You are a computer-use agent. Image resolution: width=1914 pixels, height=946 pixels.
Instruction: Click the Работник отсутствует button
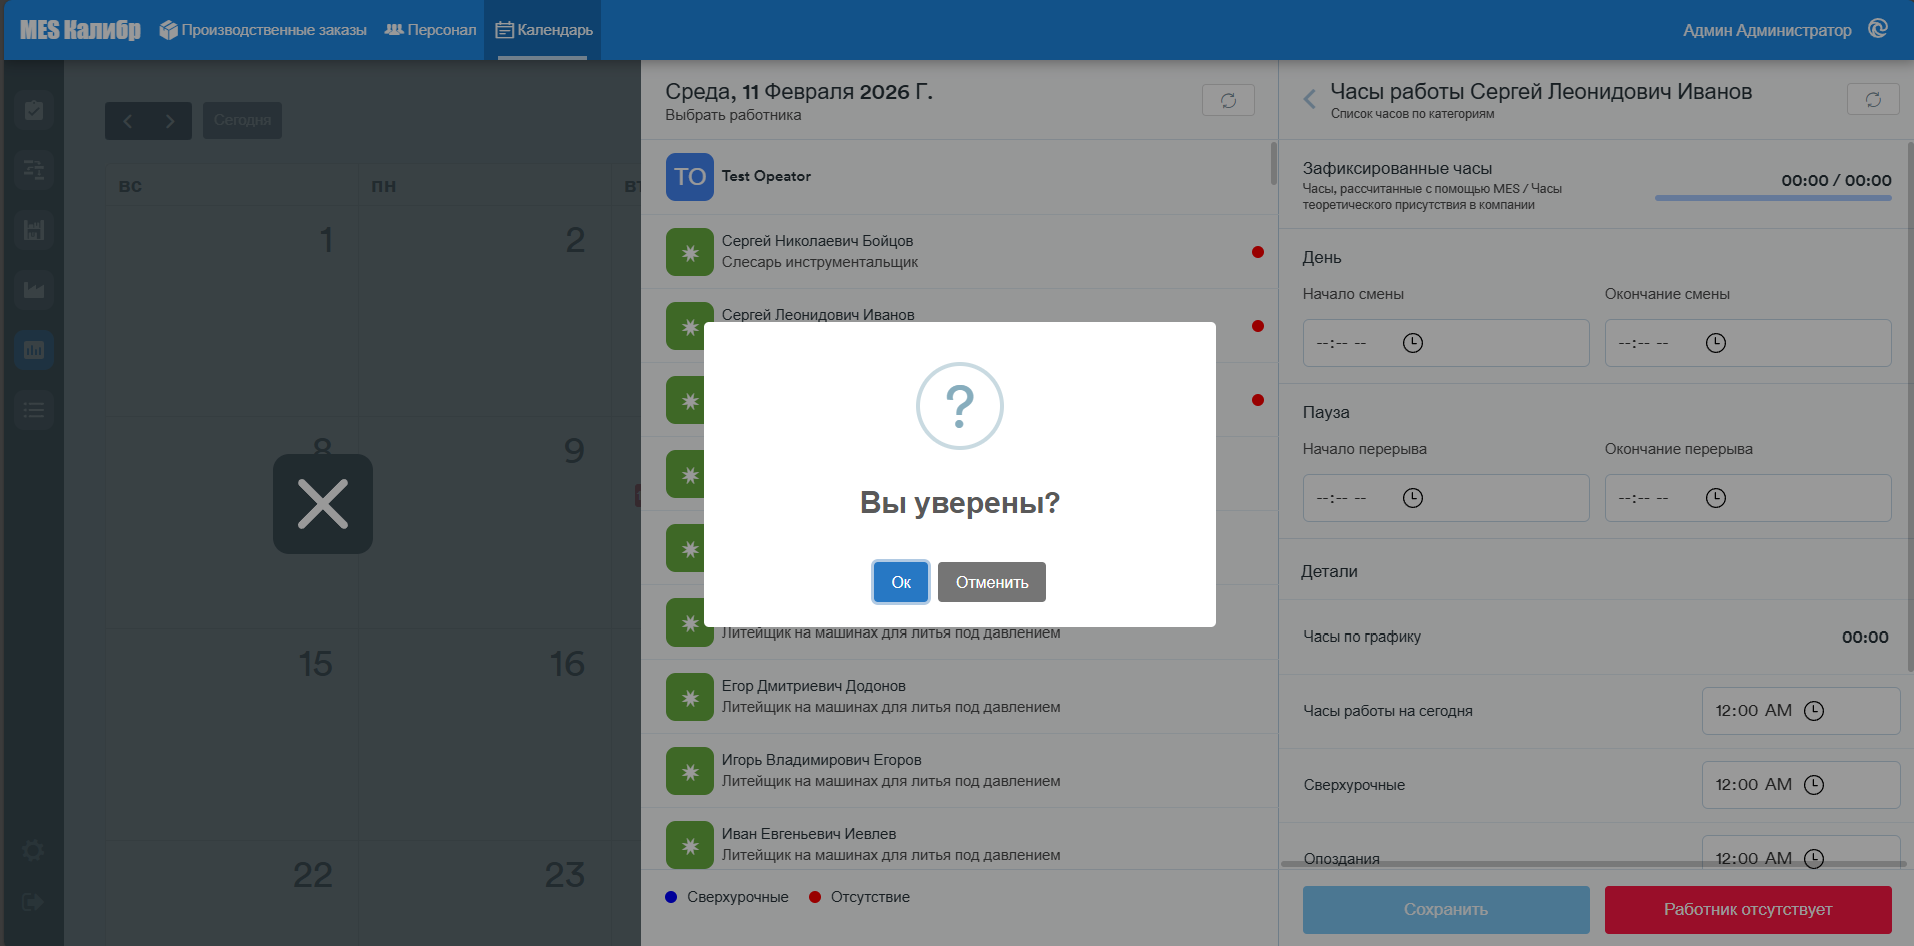(1748, 910)
